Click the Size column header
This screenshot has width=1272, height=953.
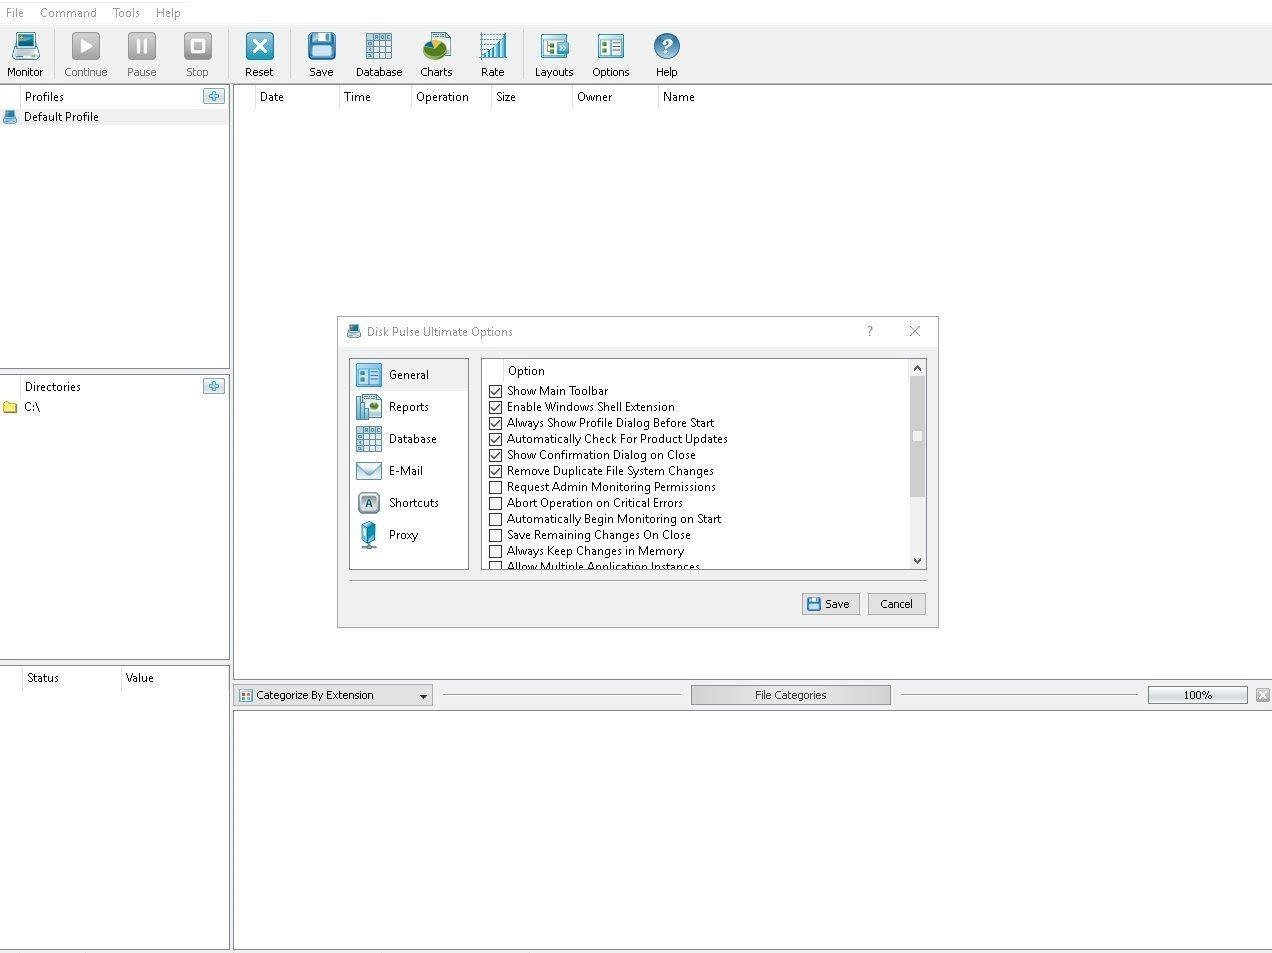pos(532,97)
